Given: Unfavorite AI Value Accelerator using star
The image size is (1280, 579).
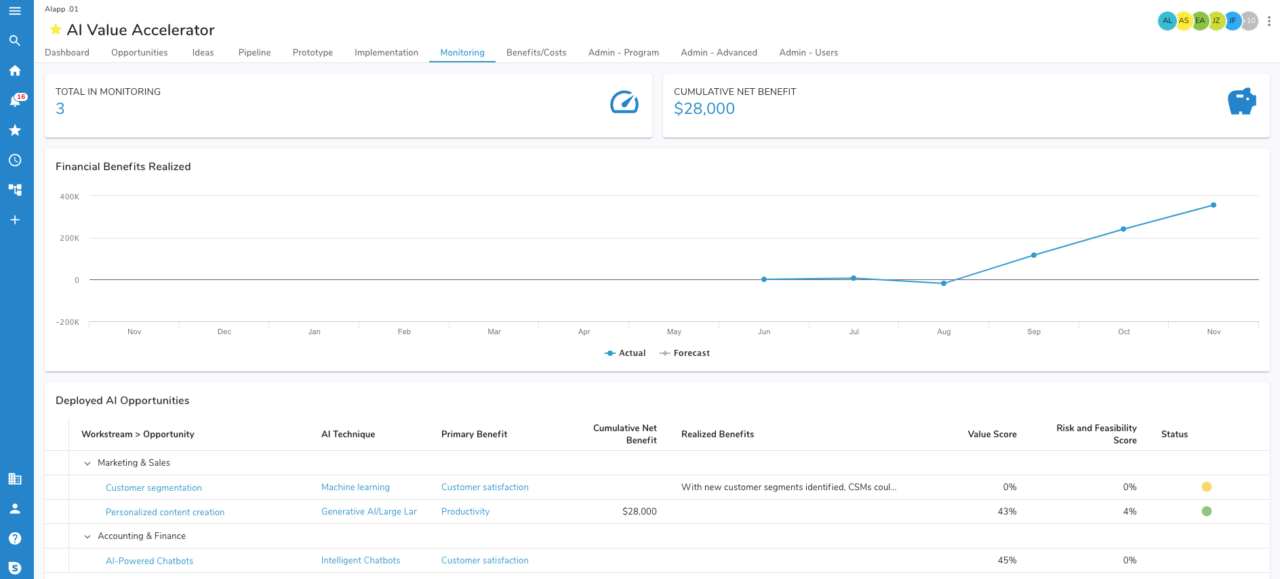Looking at the screenshot, I should [55, 30].
